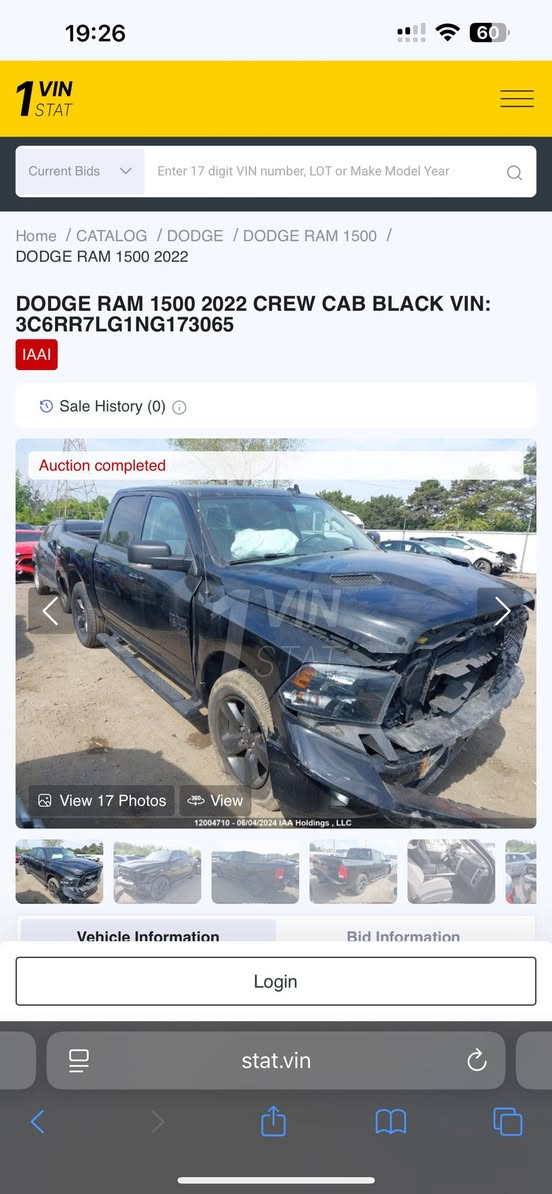Click the search magnifier icon
This screenshot has width=552, height=1194.
[x=515, y=172]
